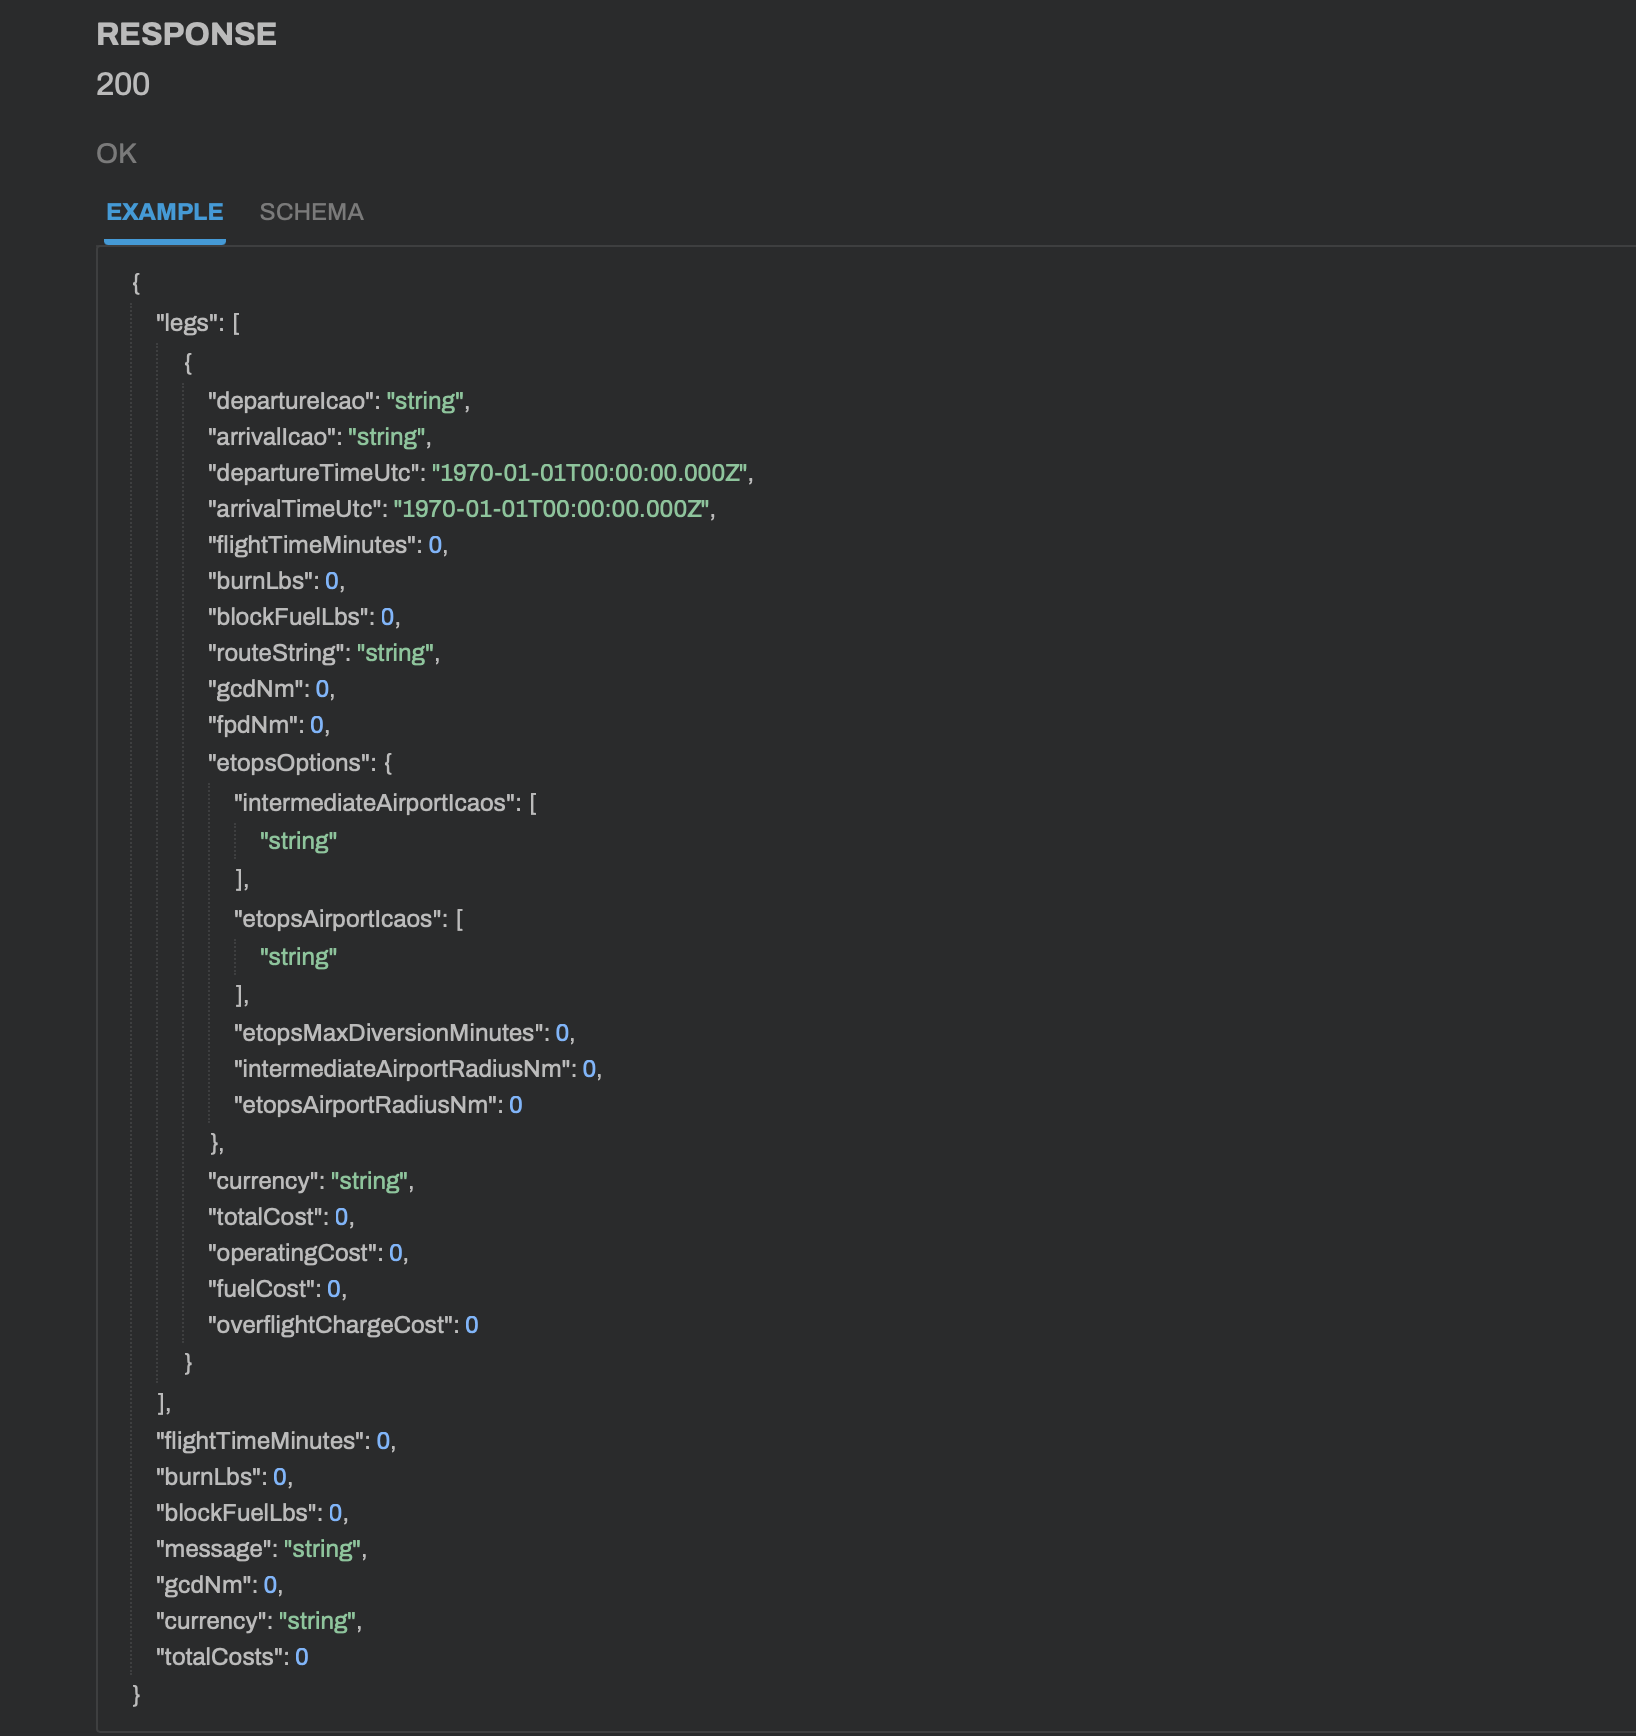The image size is (1636, 1736).
Task: Click the "fpdNm" key
Action: tap(252, 725)
